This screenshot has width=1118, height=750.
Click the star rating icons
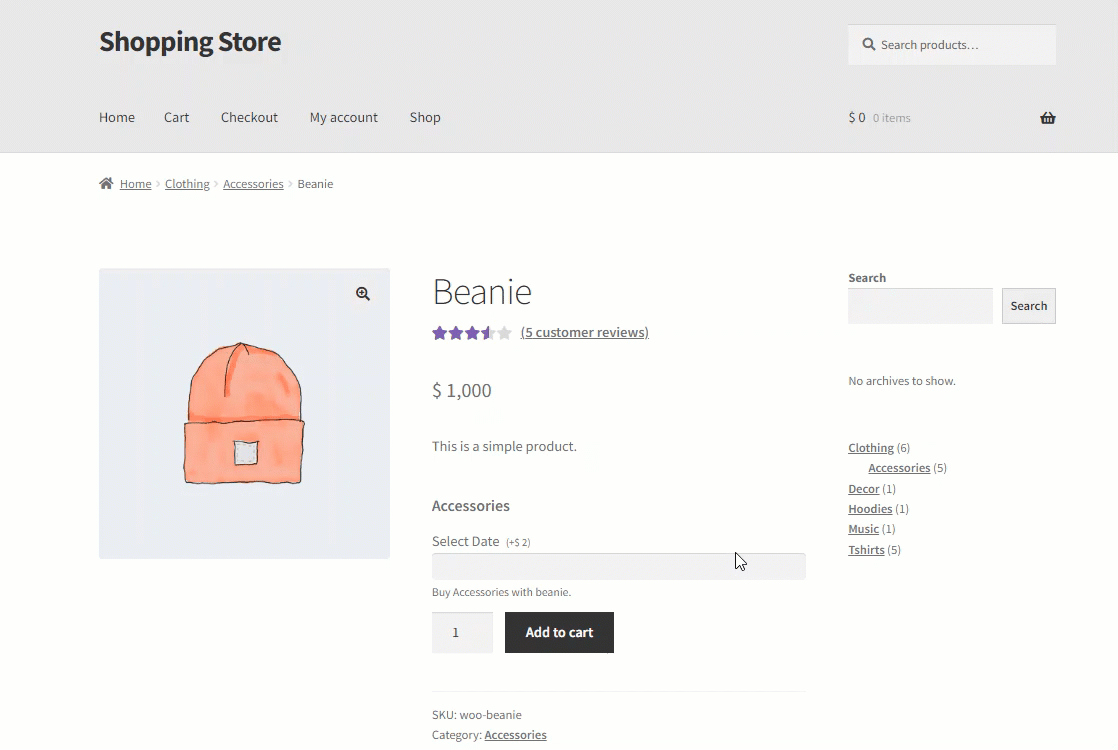click(471, 333)
